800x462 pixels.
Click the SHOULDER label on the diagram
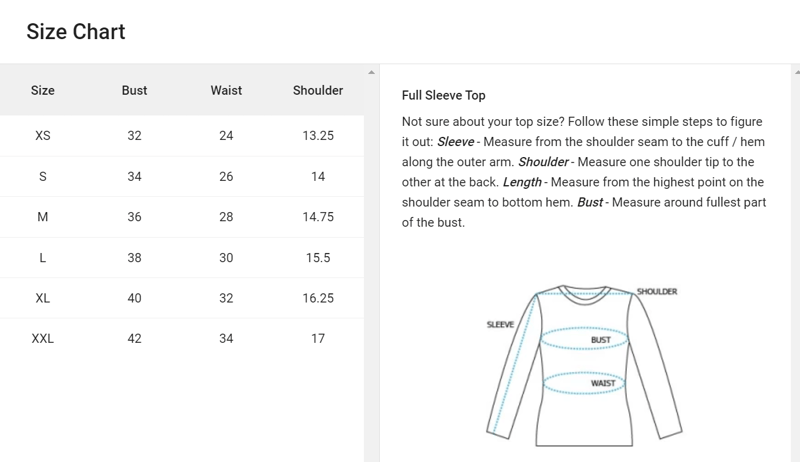[x=657, y=292]
